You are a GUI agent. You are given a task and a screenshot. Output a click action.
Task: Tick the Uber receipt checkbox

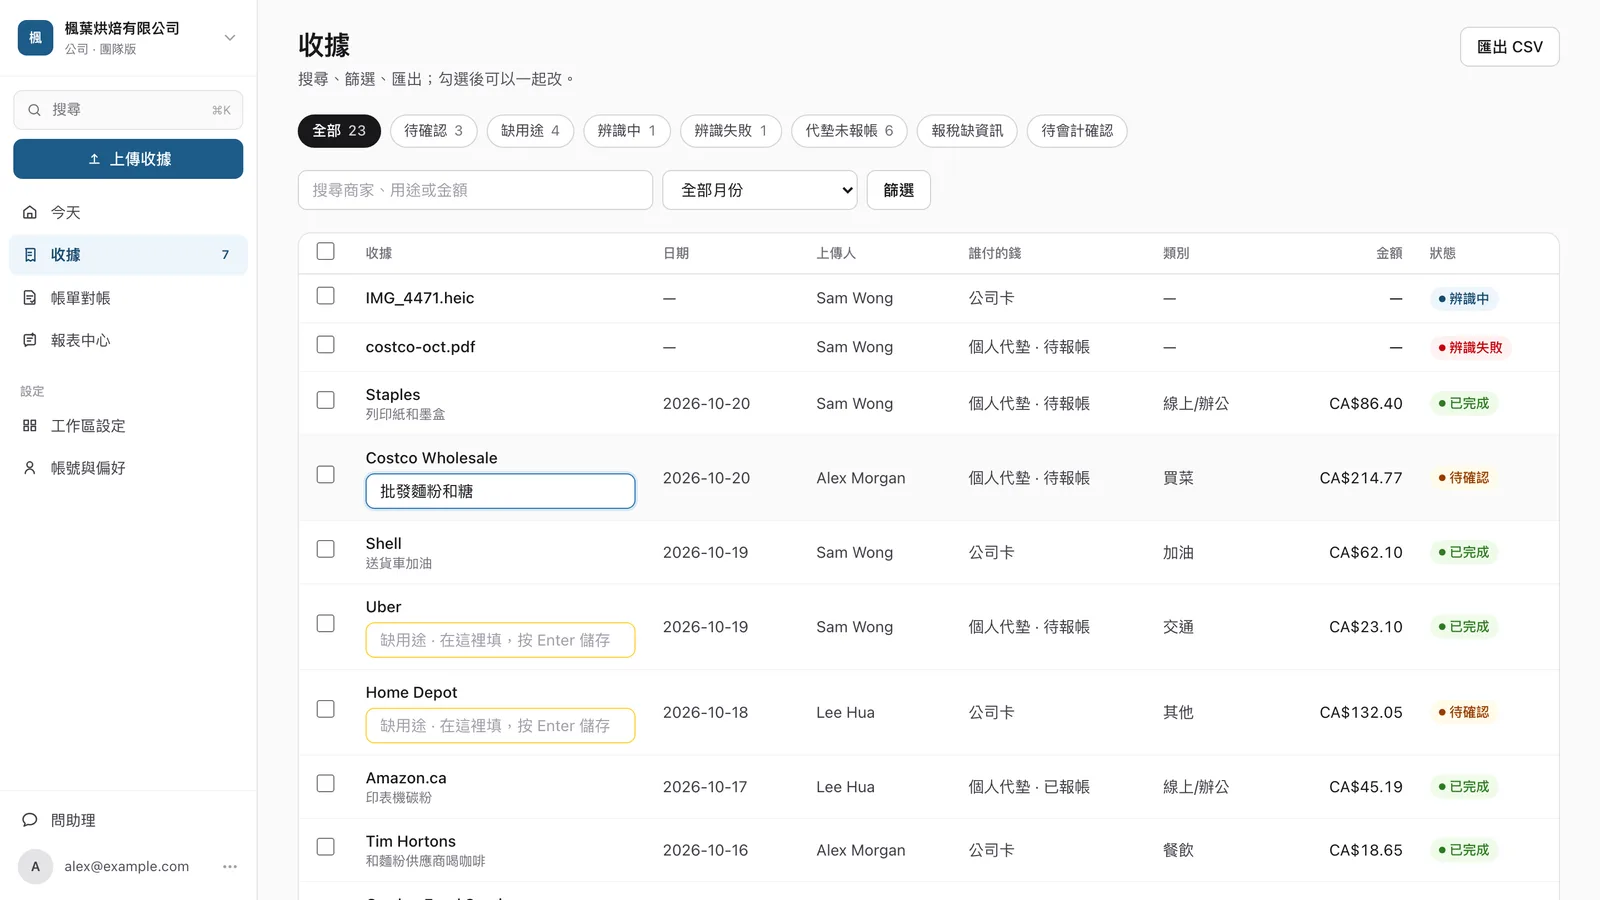coord(326,624)
